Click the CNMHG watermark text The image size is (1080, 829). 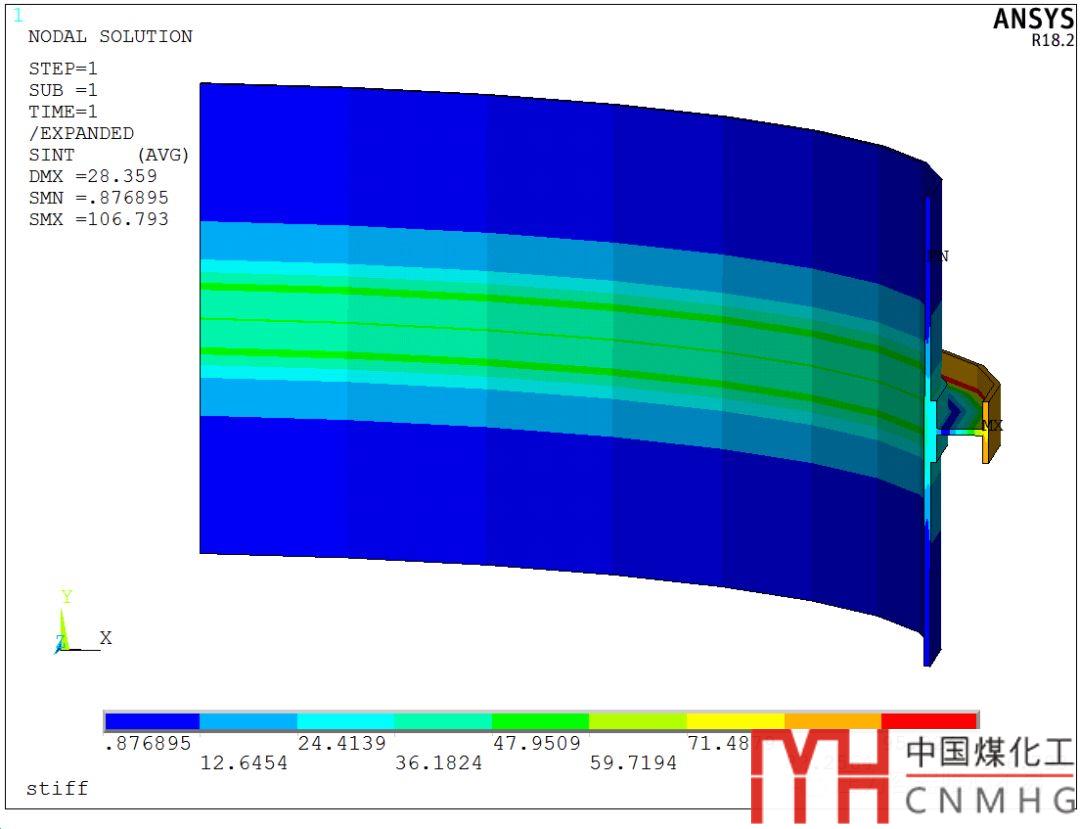click(989, 800)
